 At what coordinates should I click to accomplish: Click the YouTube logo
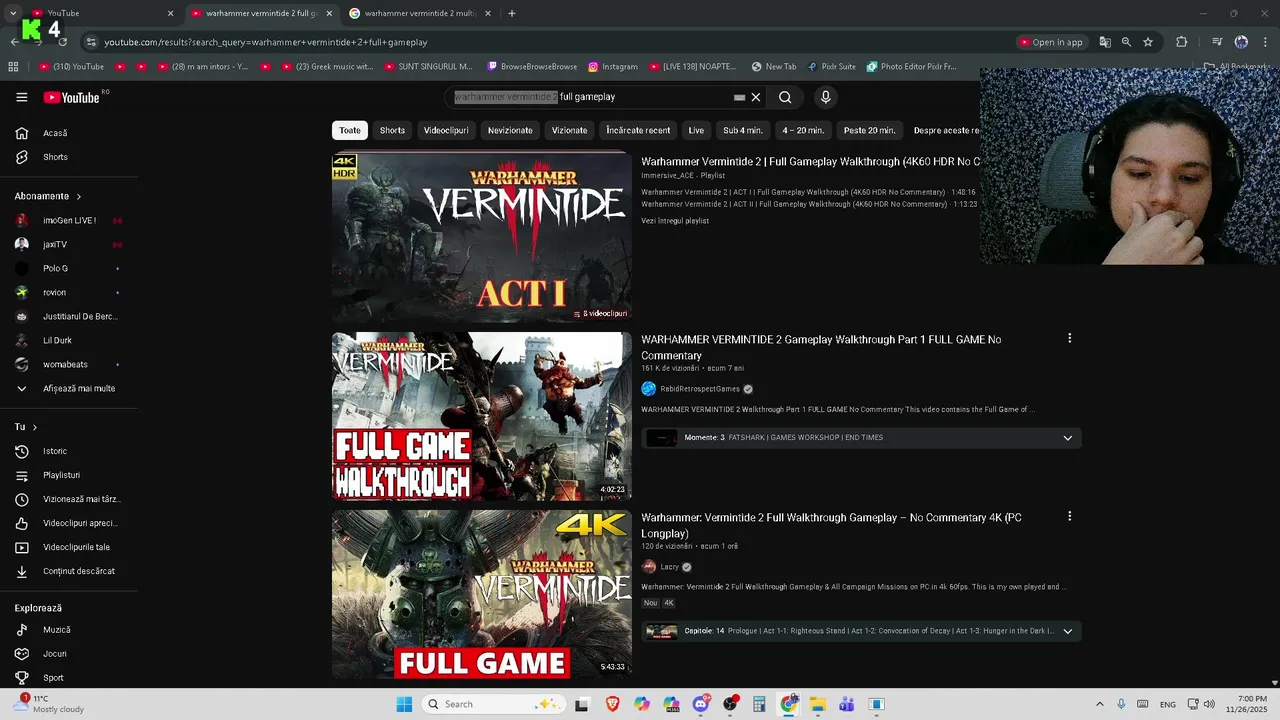71,97
